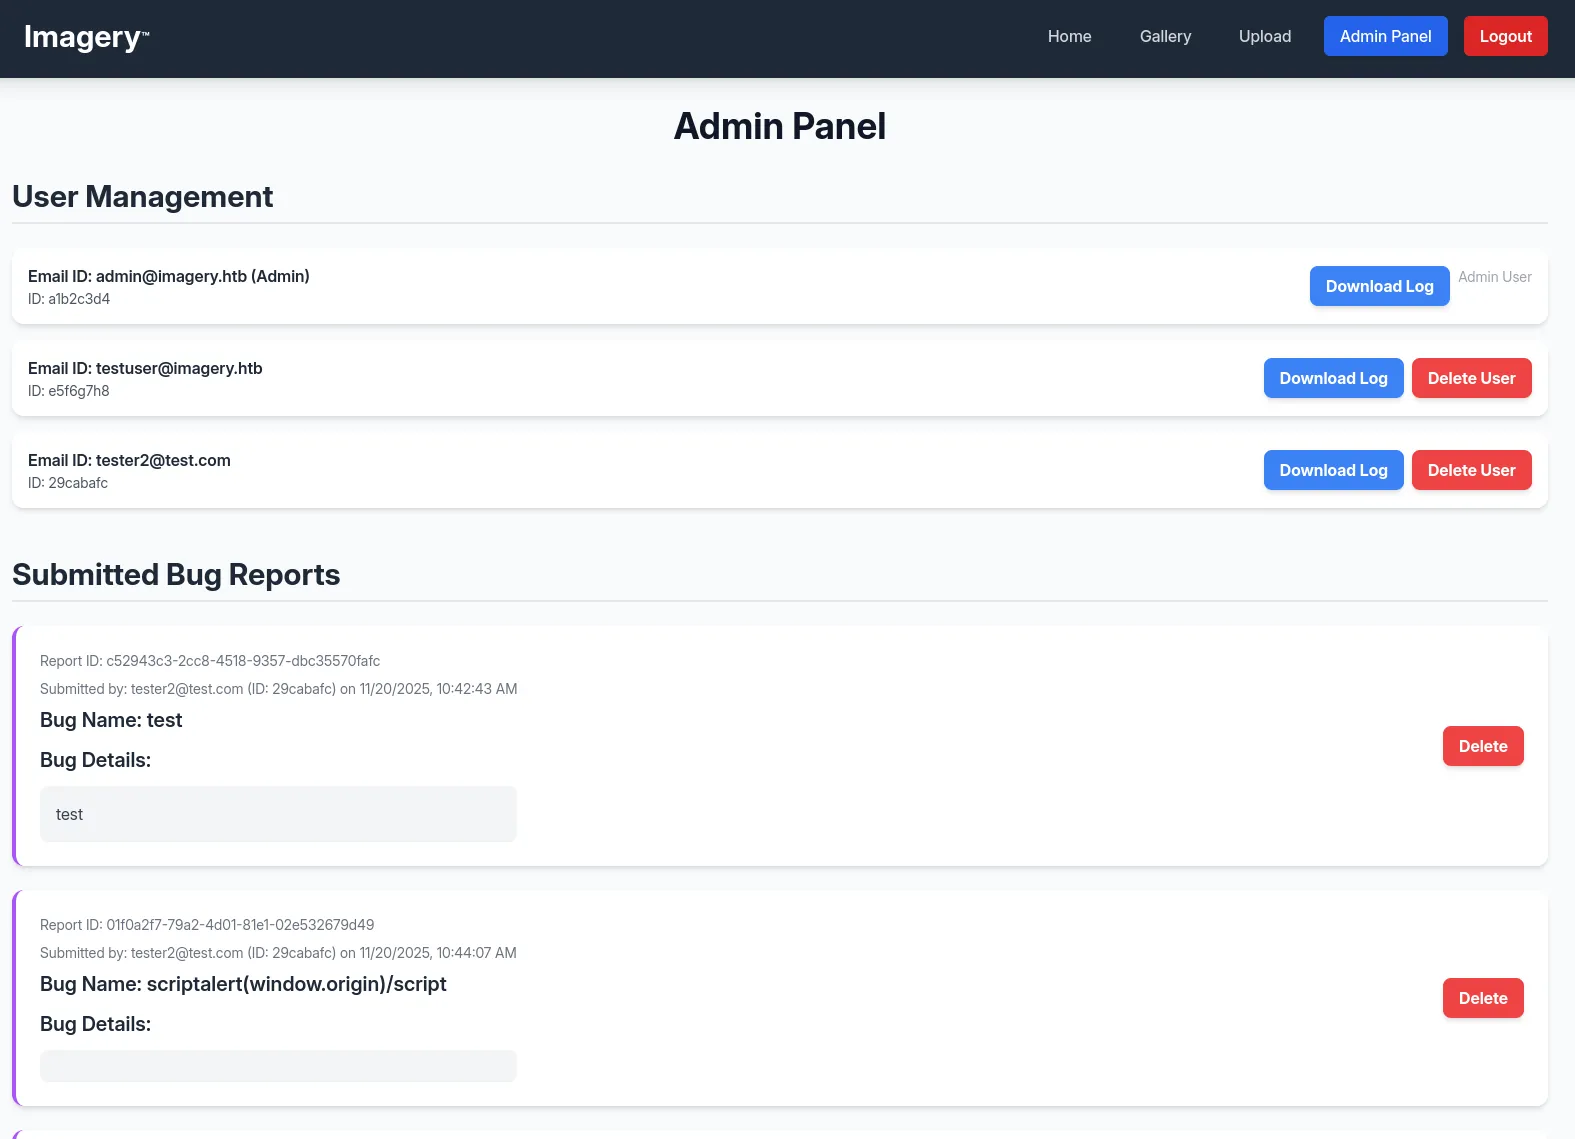Click the Imagery logo in the header
Image resolution: width=1575 pixels, height=1139 pixels.
click(x=86, y=37)
